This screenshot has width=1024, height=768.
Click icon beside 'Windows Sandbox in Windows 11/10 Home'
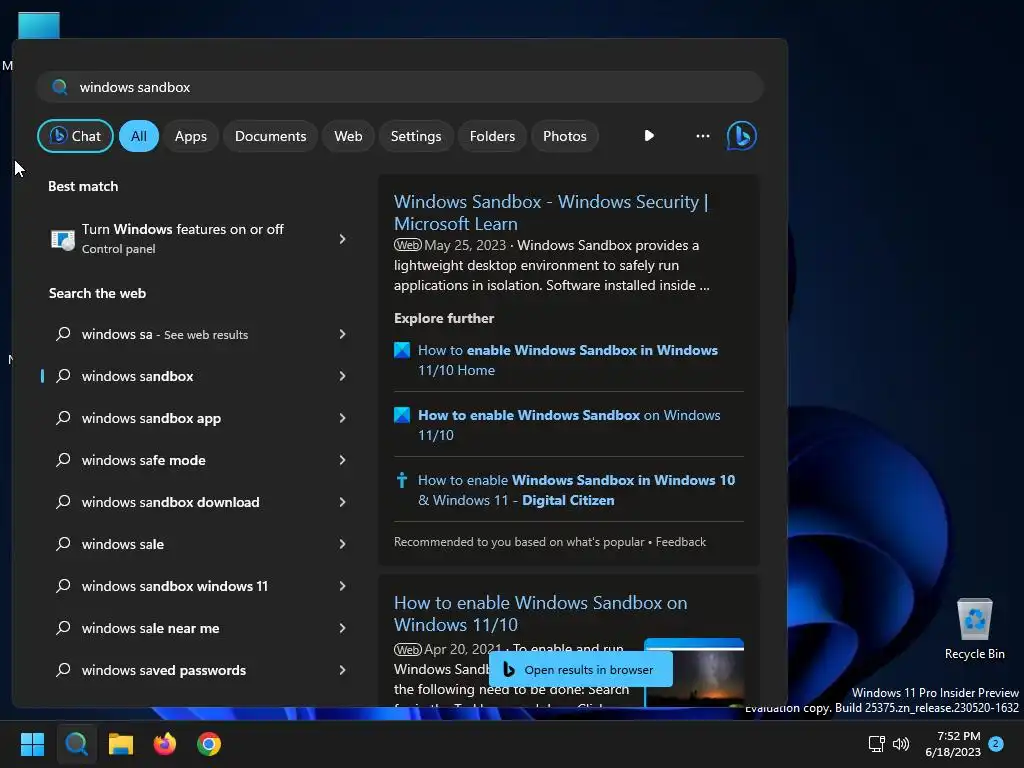[x=402, y=350]
